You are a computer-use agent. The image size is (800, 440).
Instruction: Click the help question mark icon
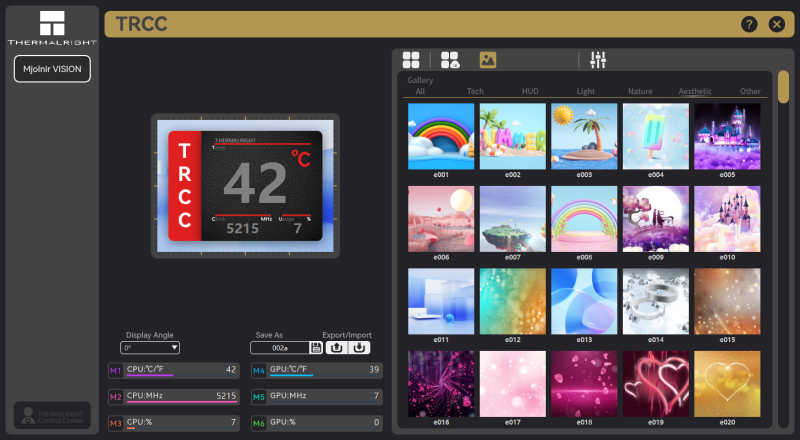[749, 24]
